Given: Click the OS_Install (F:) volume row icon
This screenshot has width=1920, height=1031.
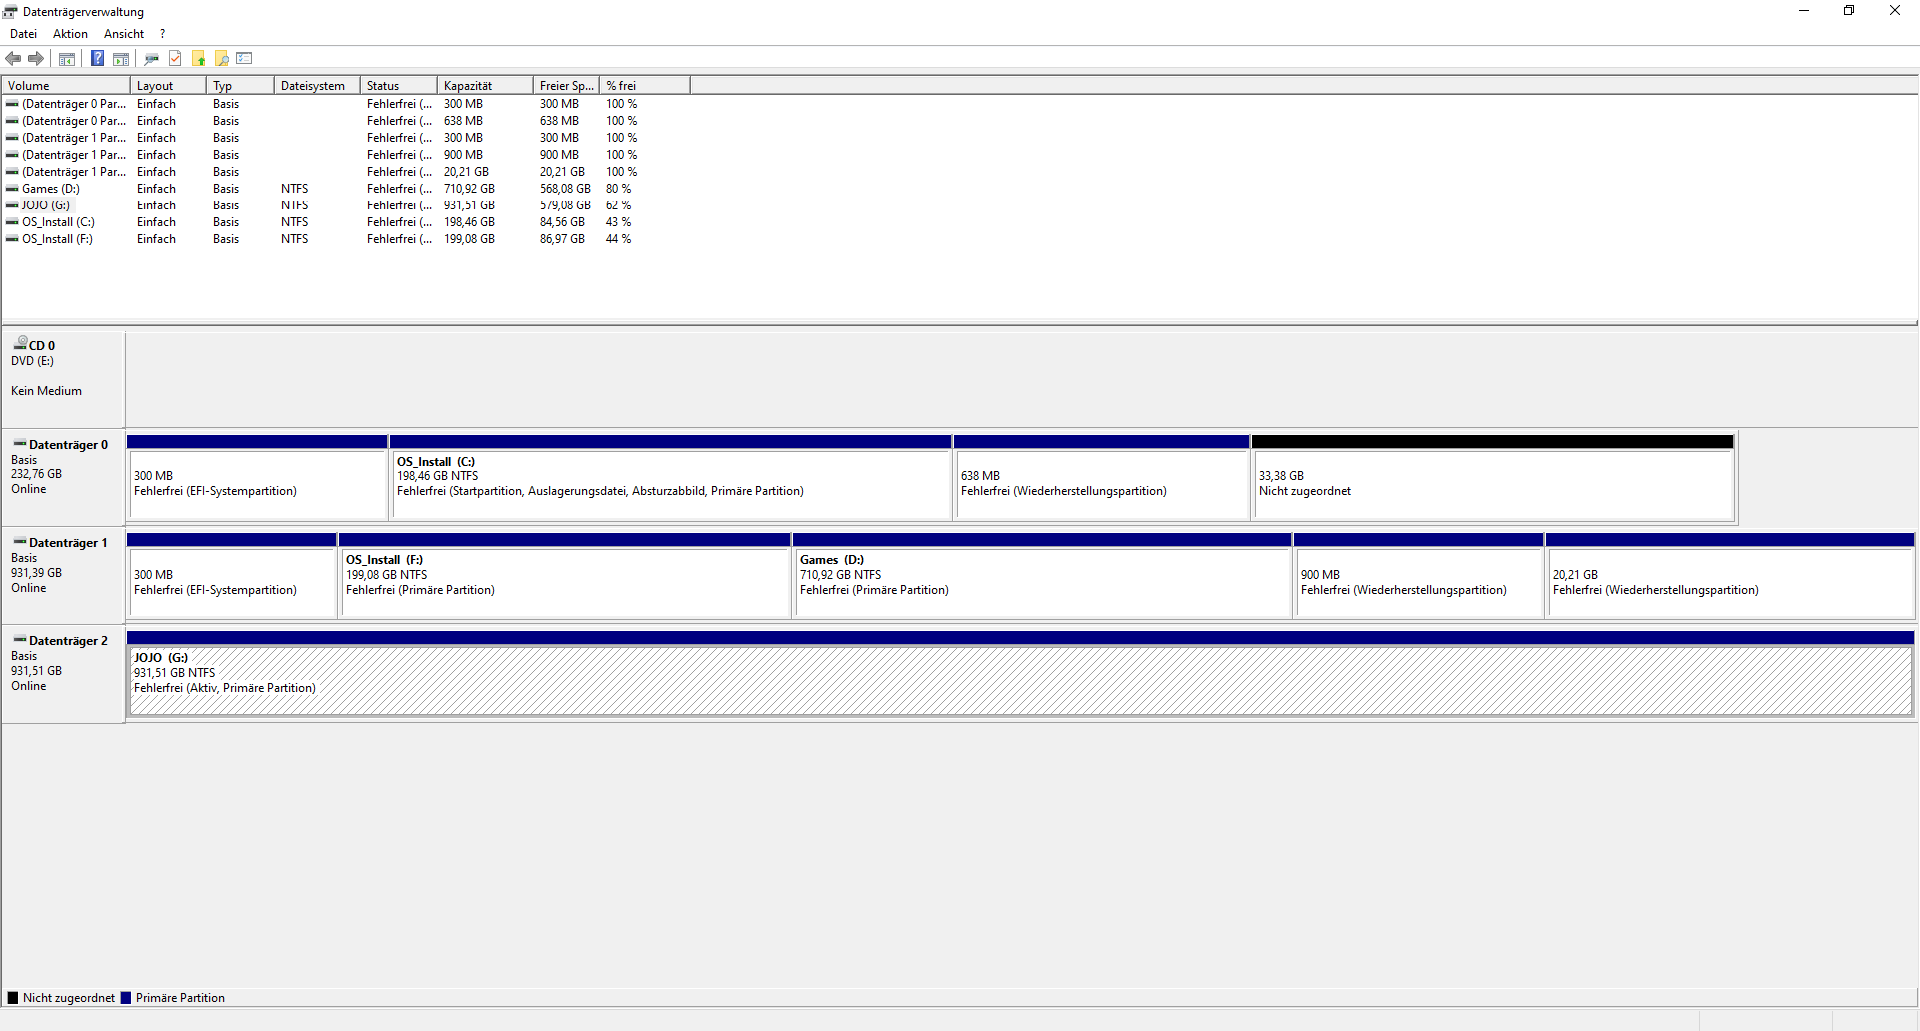Looking at the screenshot, I should point(12,239).
